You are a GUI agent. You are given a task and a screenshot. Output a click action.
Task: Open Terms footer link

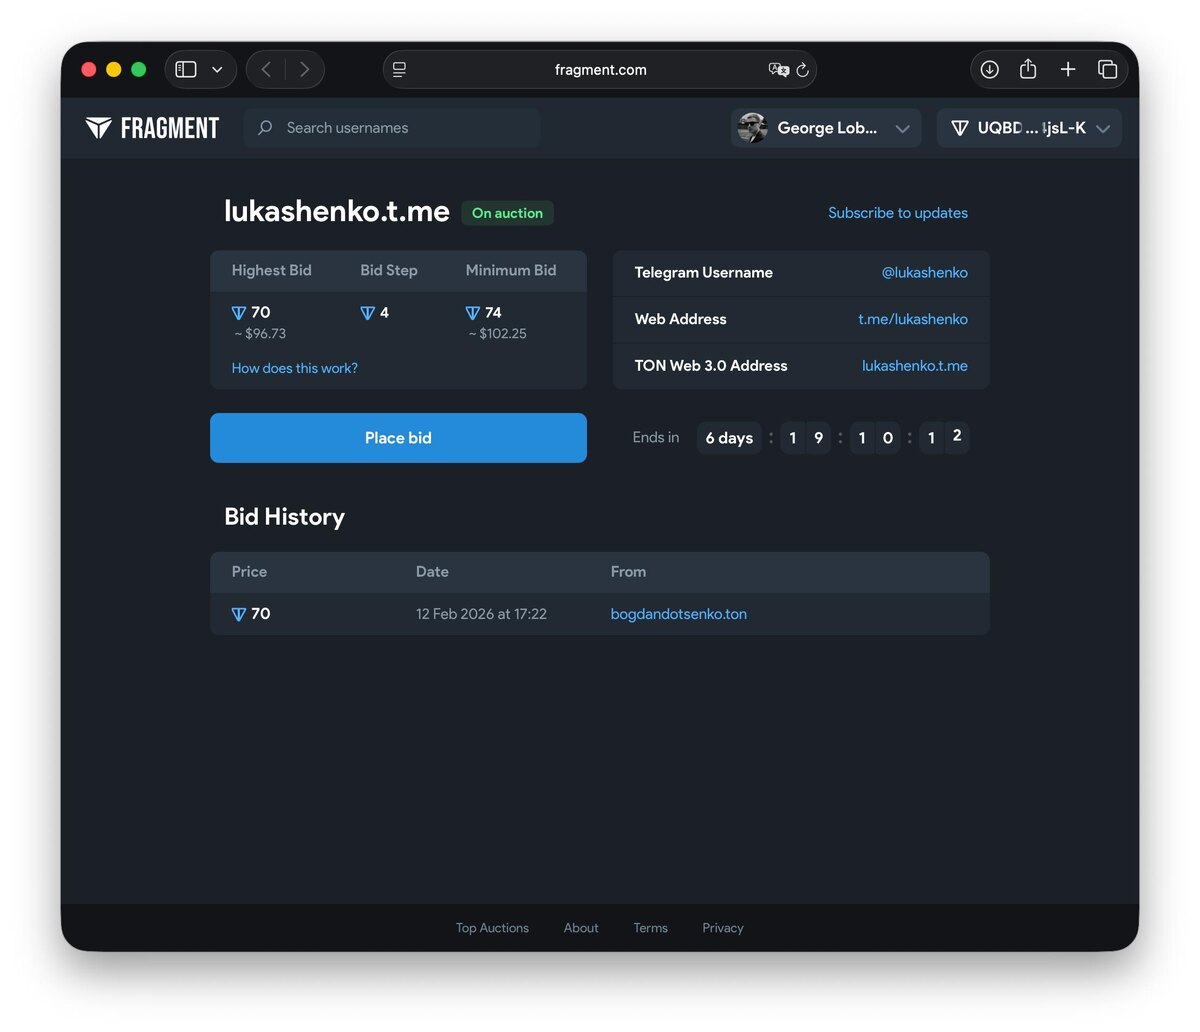(650, 928)
